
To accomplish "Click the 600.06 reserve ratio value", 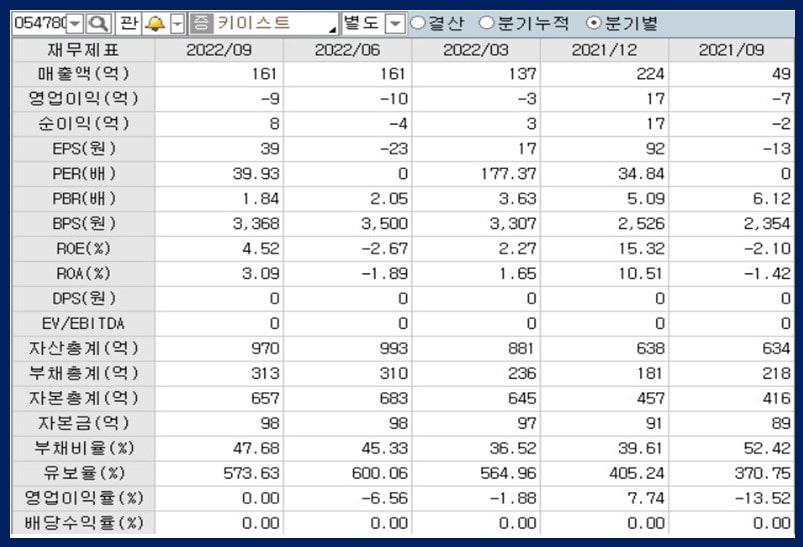I will (380, 474).
